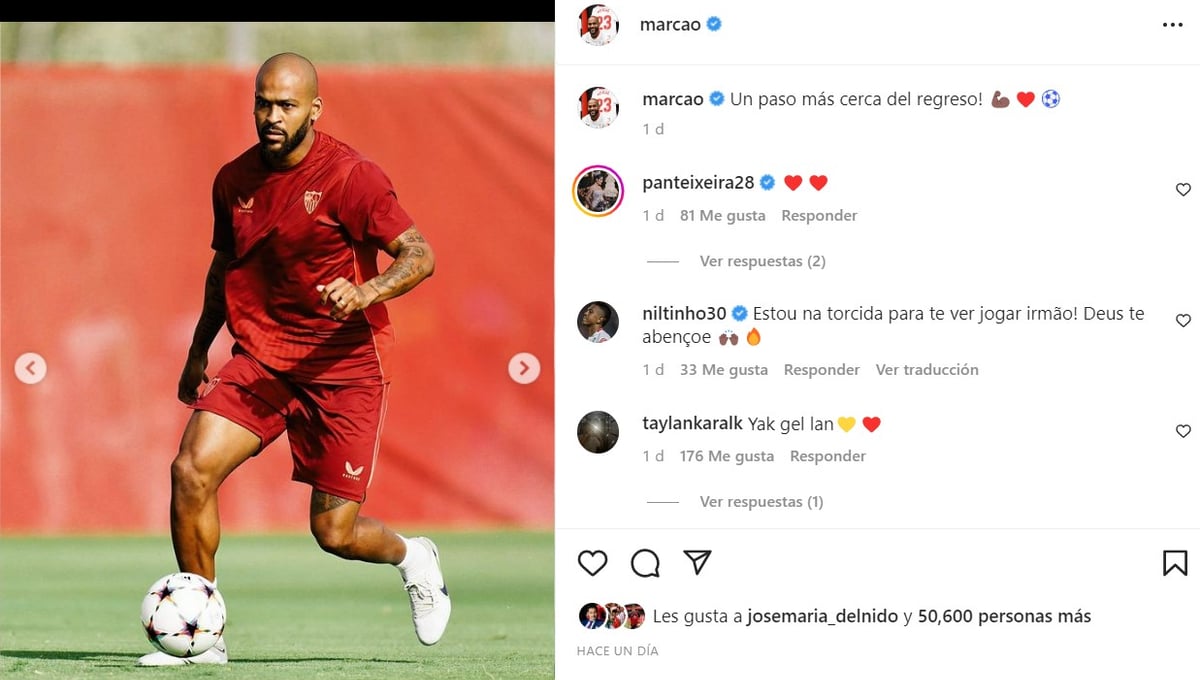The width and height of the screenshot is (1200, 680).
Task: Like taylankaralk's comment
Action: pyautogui.click(x=1183, y=431)
